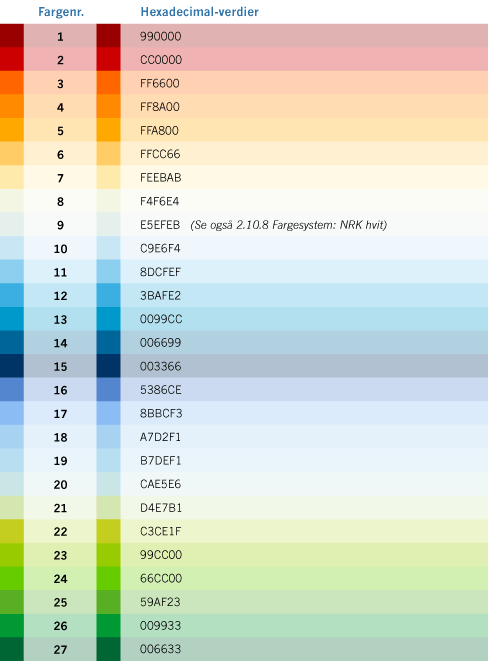Select hex value C9E6F4
The width and height of the screenshot is (488, 662).
(160, 249)
